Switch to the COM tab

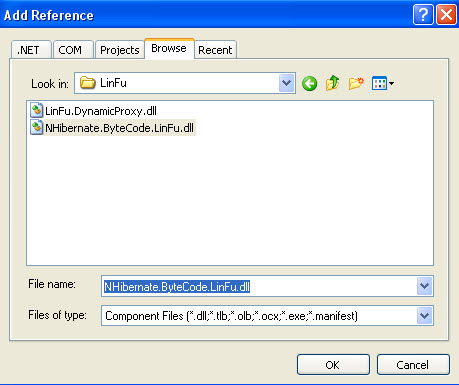click(x=73, y=50)
